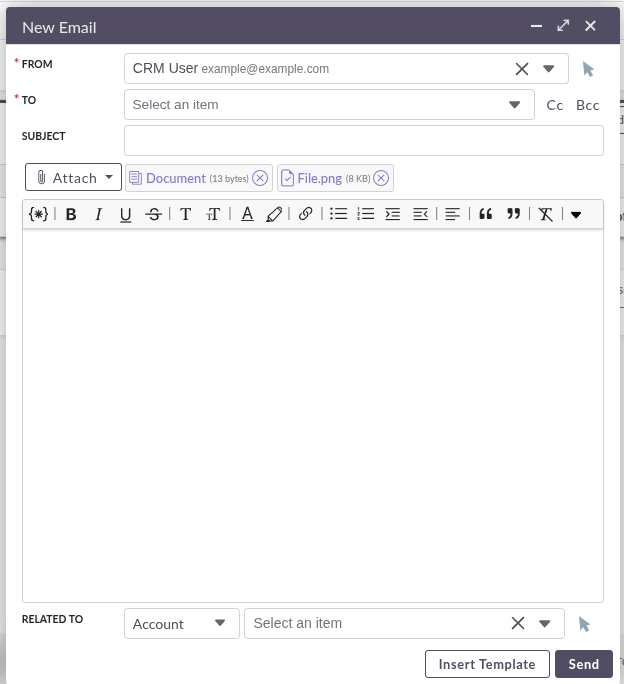This screenshot has width=624, height=684.
Task: Pick the text color tool
Action: [247, 214]
